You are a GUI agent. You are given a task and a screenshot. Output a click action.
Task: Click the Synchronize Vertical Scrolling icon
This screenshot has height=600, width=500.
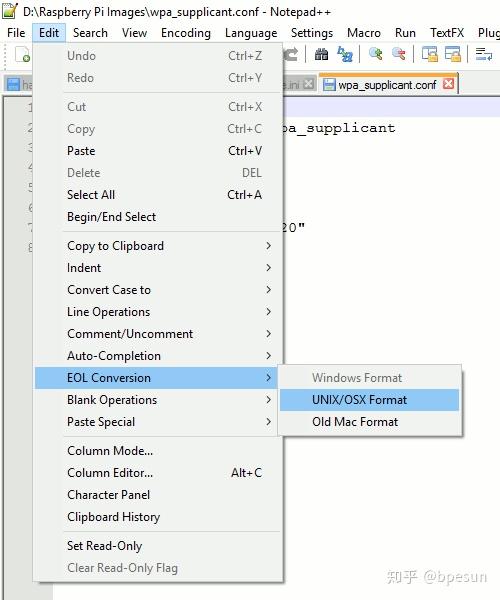(430, 54)
